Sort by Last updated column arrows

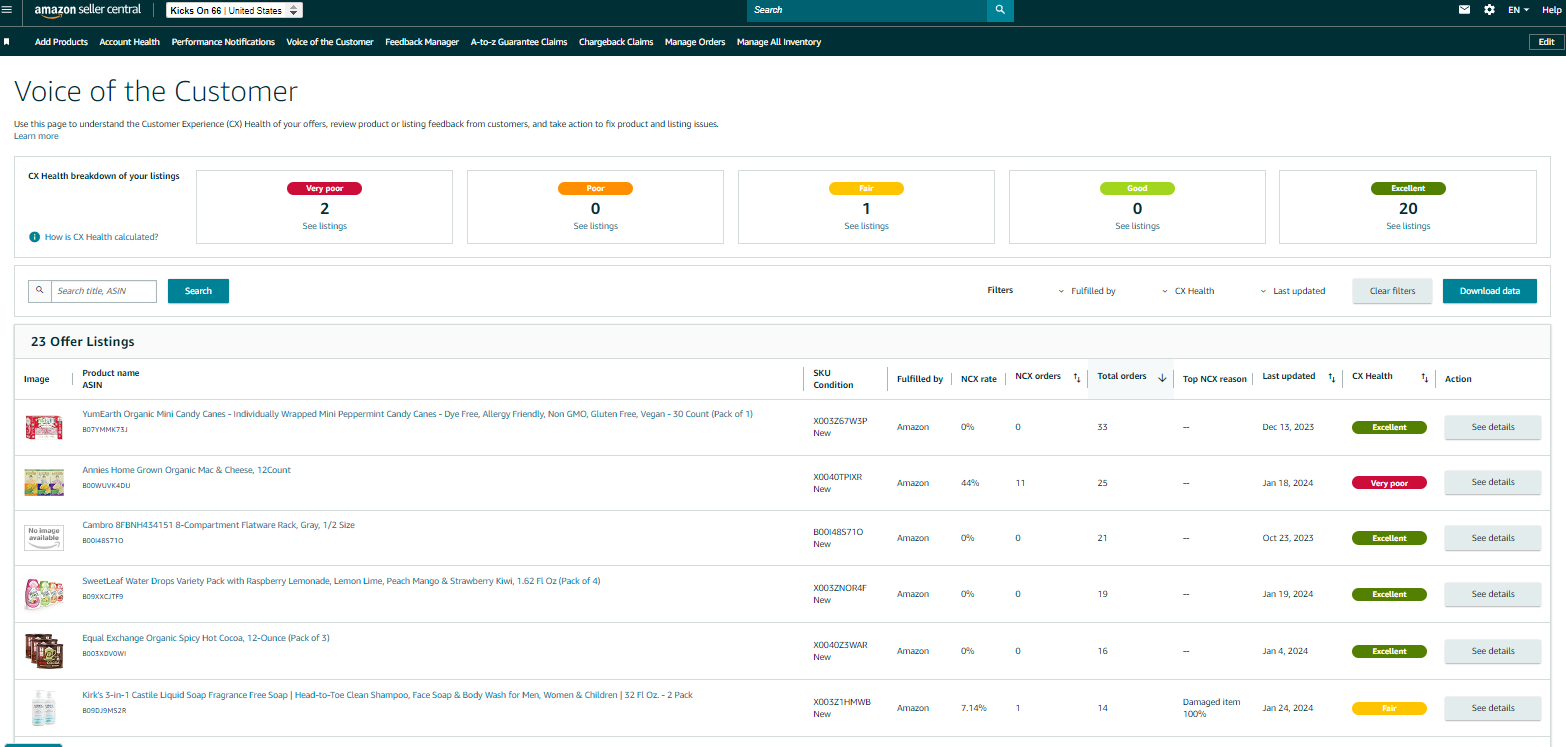tap(1332, 378)
